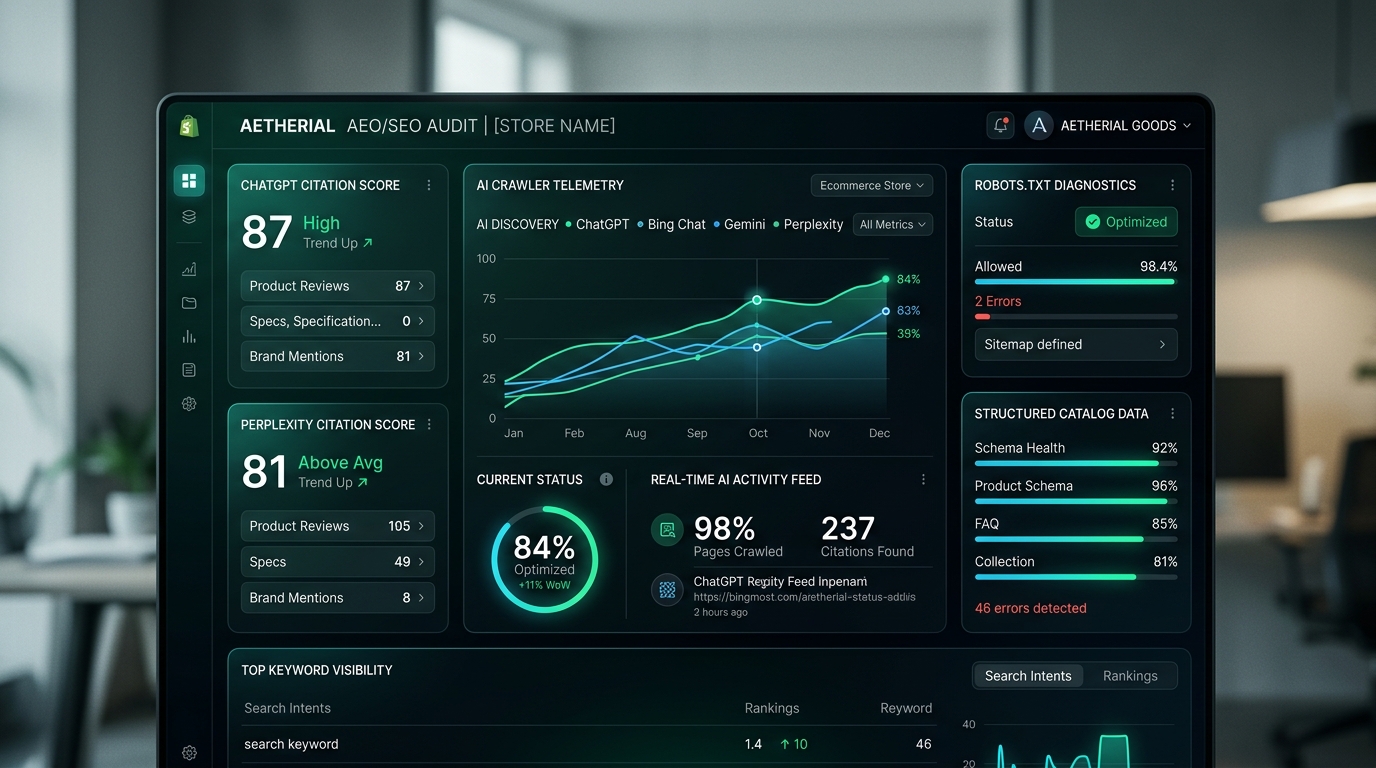Click Trend Up arrow beside score 81
This screenshot has height=768, width=1376.
point(362,482)
